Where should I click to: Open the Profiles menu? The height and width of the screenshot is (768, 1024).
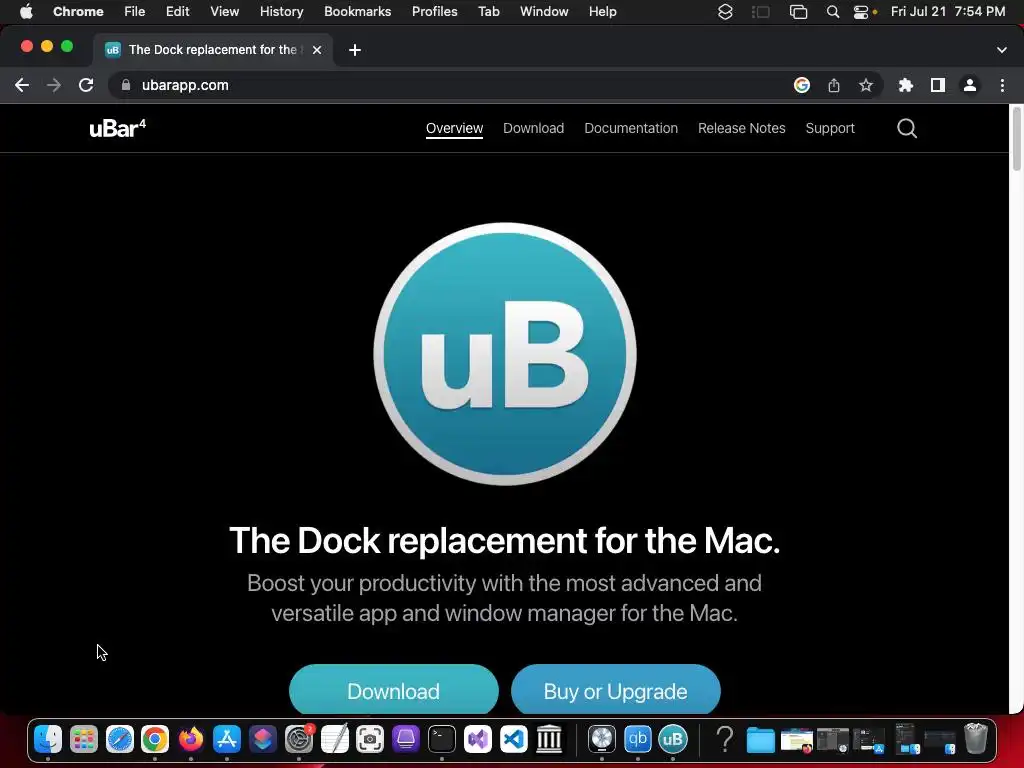pos(434,11)
